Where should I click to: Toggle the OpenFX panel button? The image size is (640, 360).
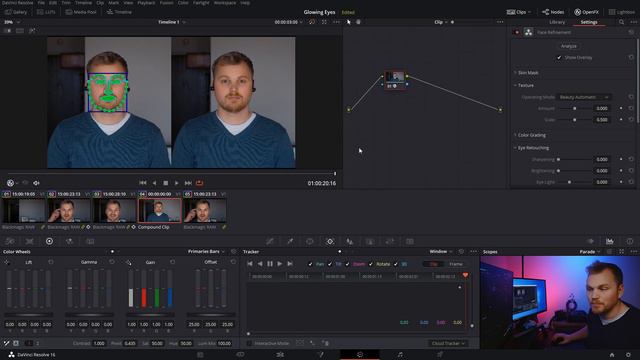pos(586,12)
